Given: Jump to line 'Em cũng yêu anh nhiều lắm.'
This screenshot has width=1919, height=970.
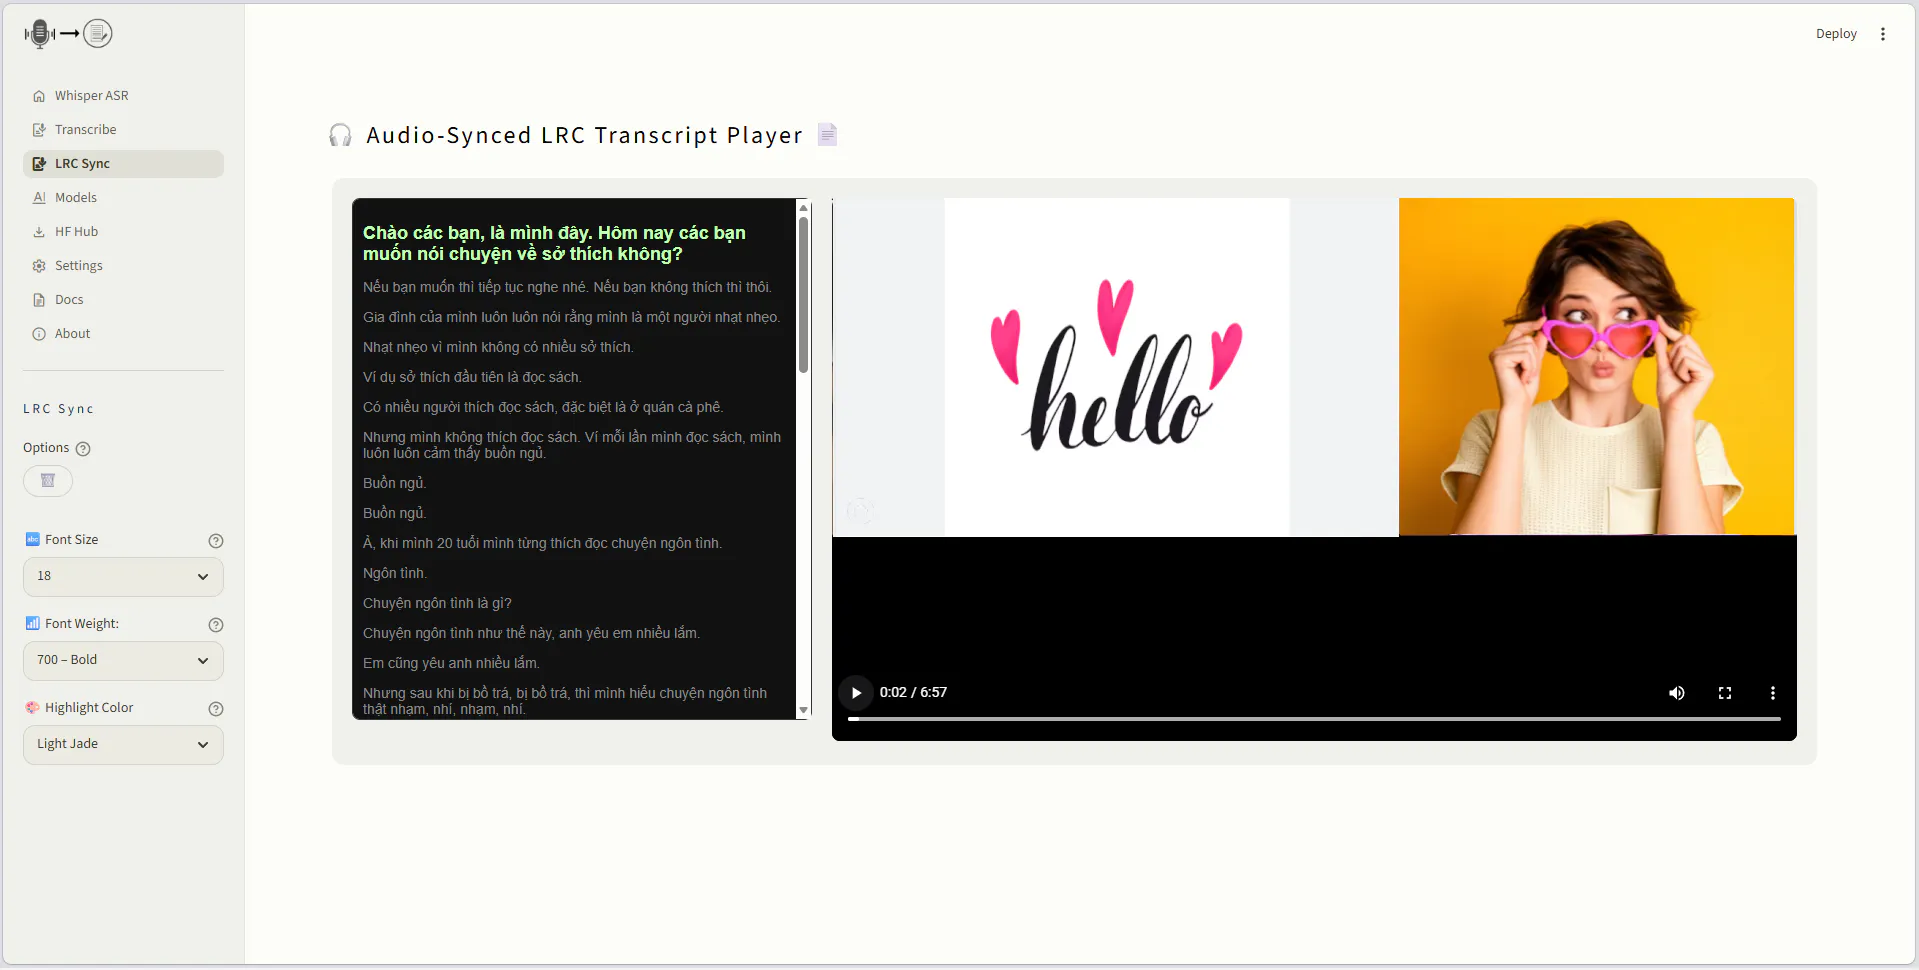Looking at the screenshot, I should tap(451, 664).
